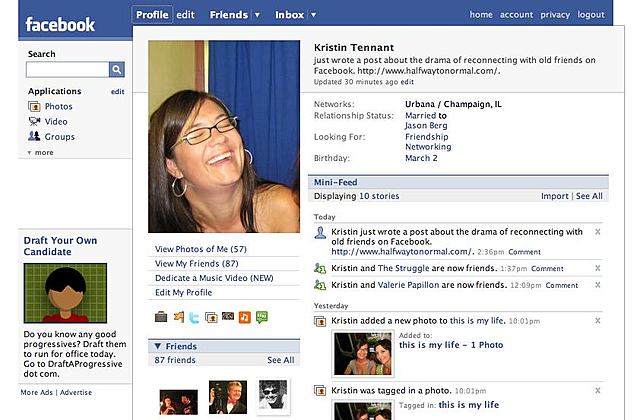Open privacy in the top navigation
640x420 pixels.
[555, 15]
